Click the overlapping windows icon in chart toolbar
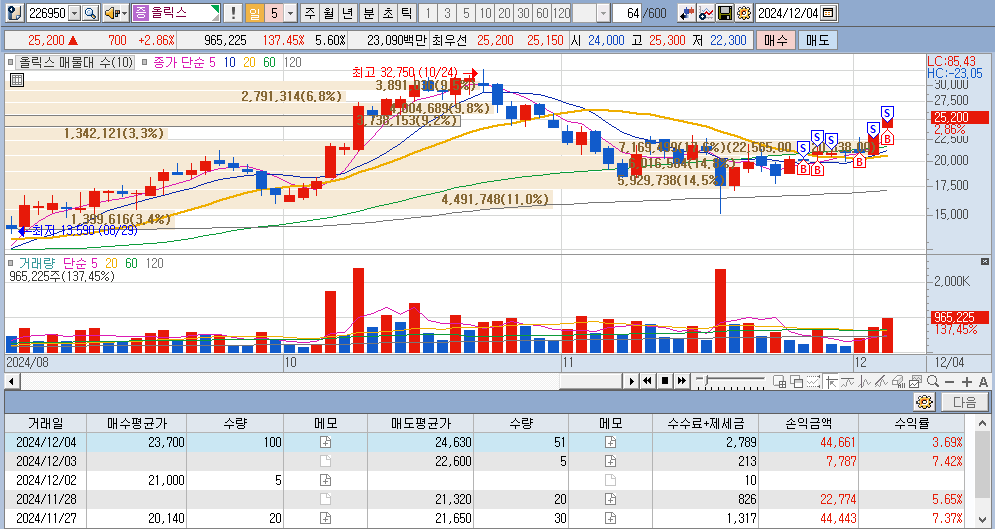The image size is (995, 529). 796,381
